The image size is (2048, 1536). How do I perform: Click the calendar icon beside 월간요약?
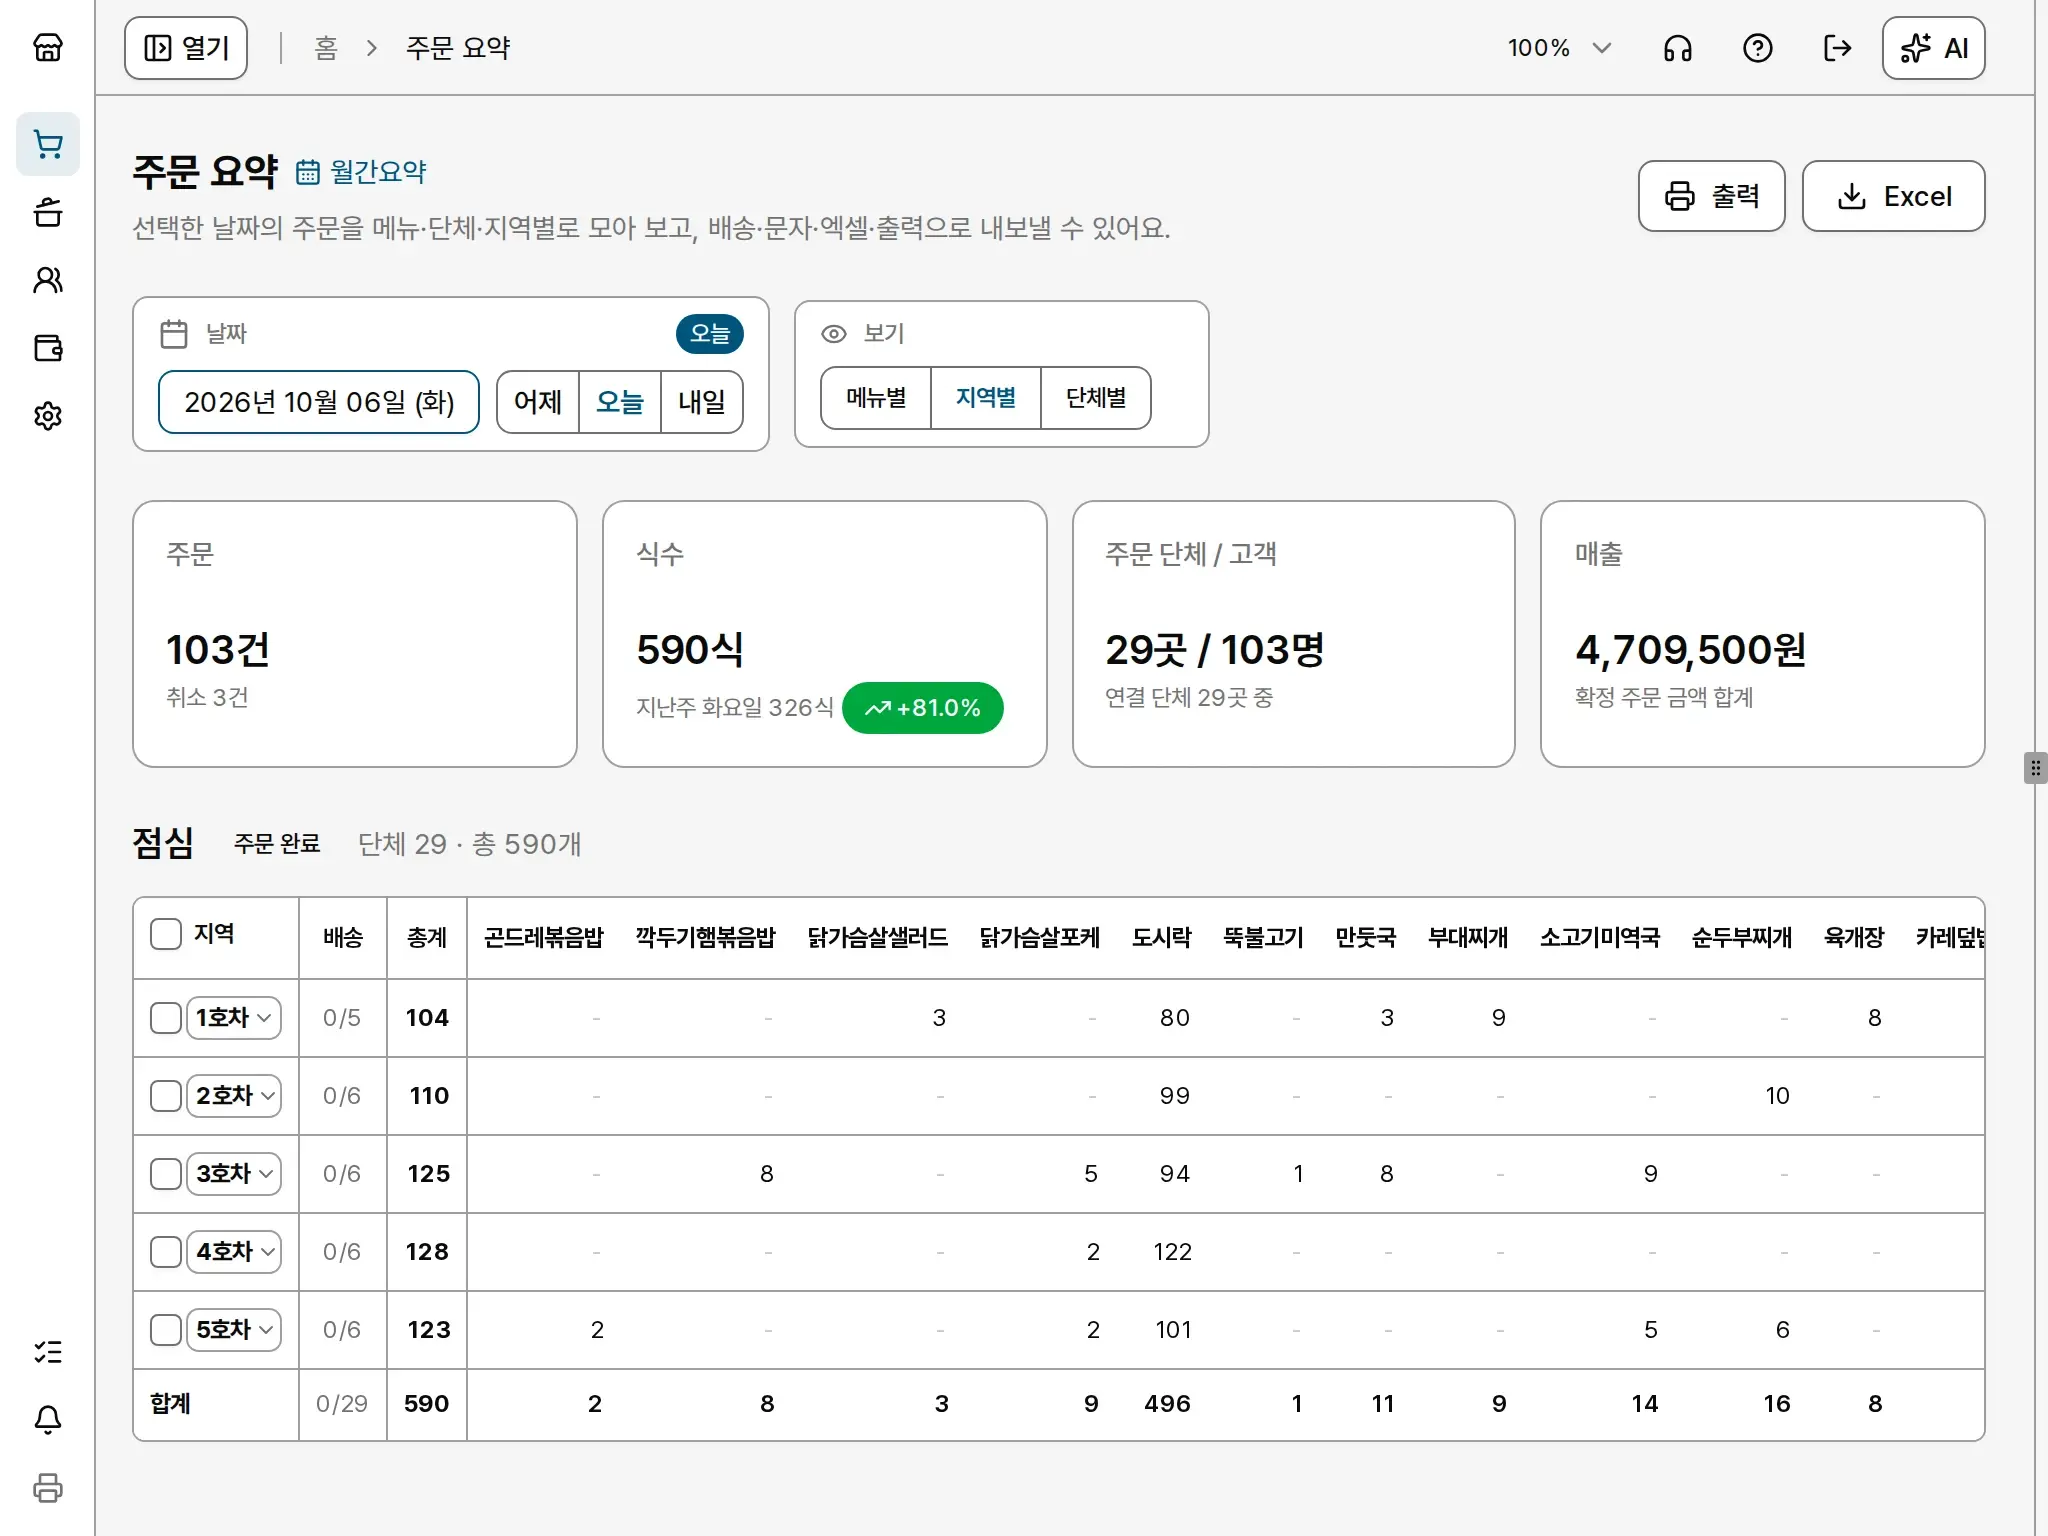308,172
